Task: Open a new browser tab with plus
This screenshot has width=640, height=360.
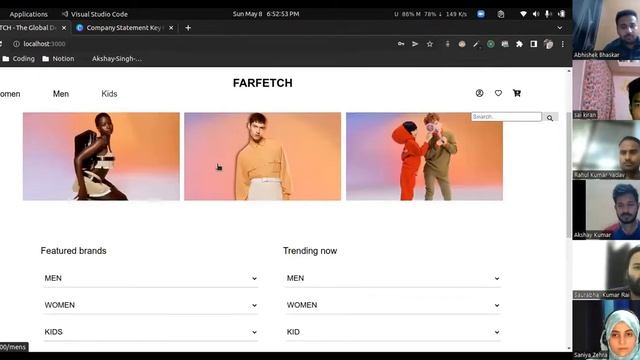Action: click(x=188, y=28)
